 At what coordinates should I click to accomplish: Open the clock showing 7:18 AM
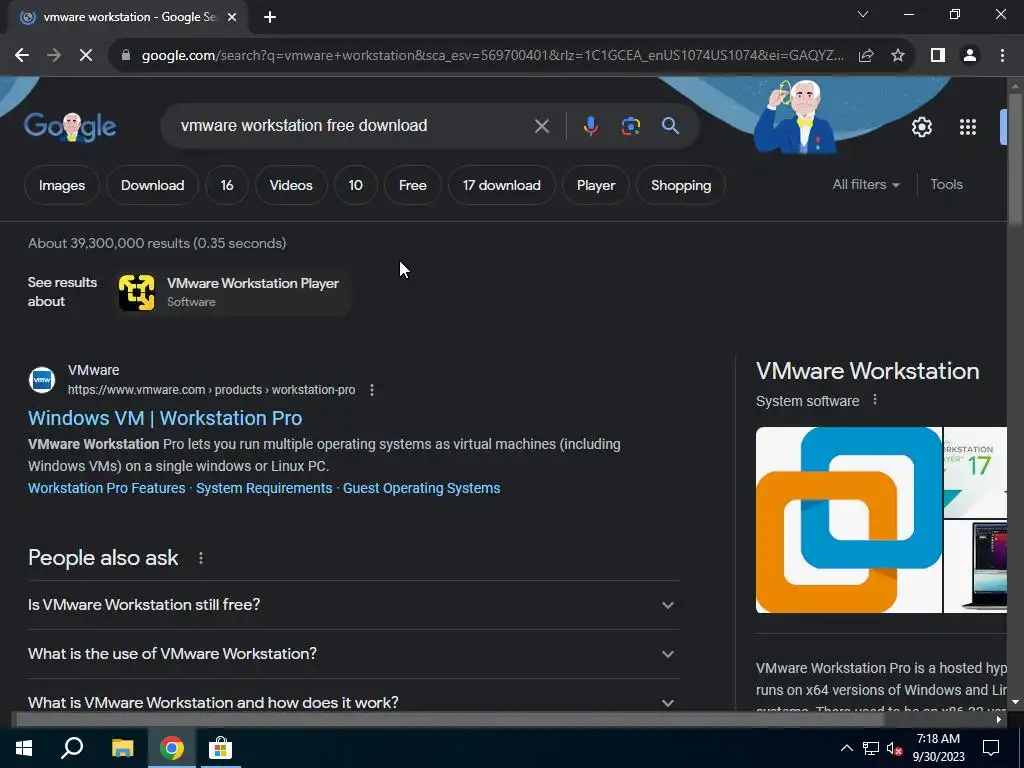tap(938, 748)
